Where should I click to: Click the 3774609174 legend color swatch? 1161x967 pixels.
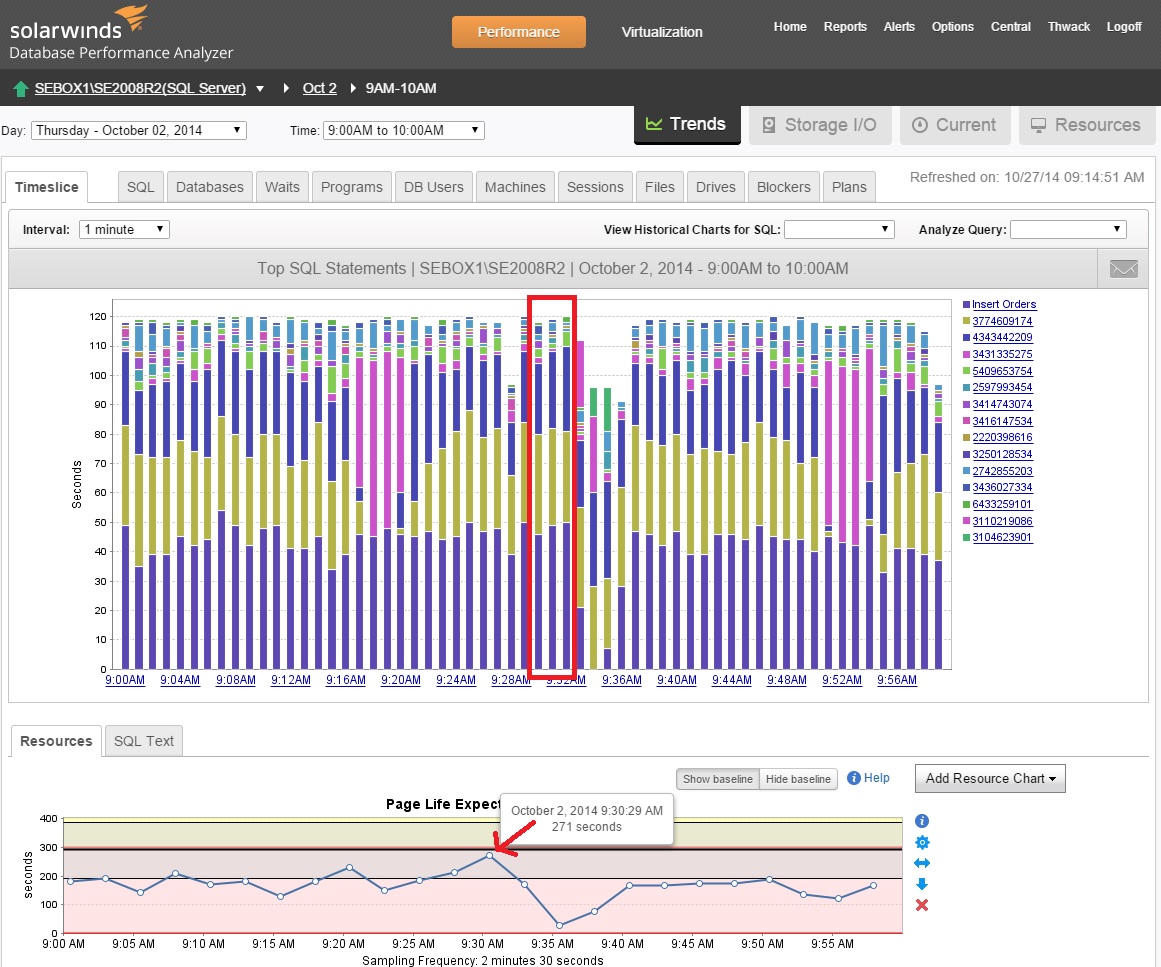click(x=966, y=321)
